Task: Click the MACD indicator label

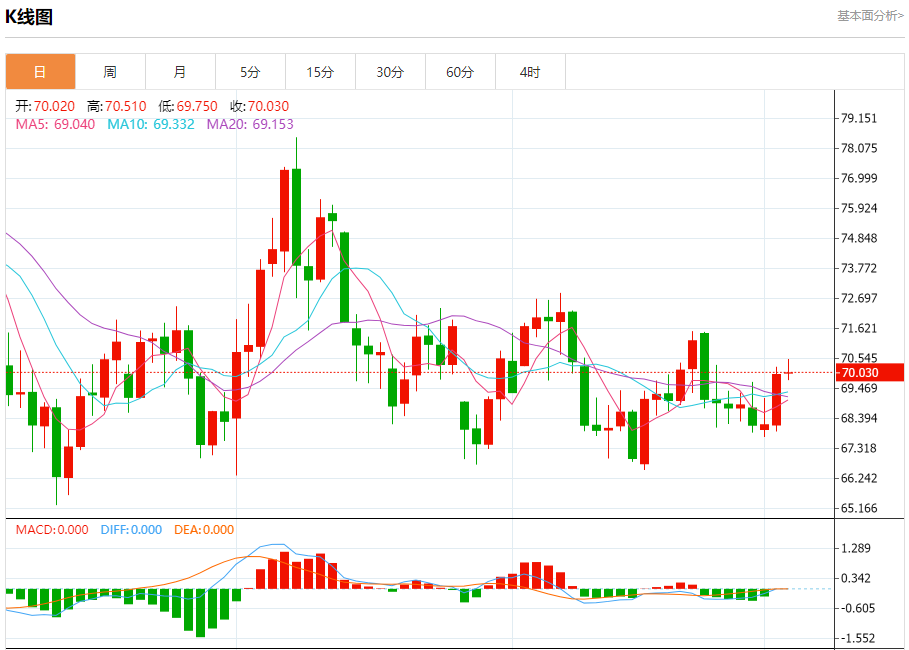Action: click(x=52, y=529)
